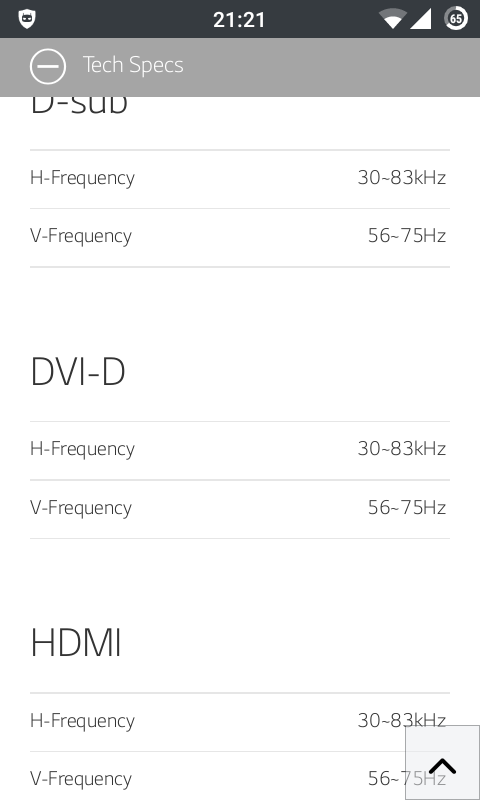480x800 pixels.
Task: Tap the 21:21 clock in status bar
Action: click(239, 20)
